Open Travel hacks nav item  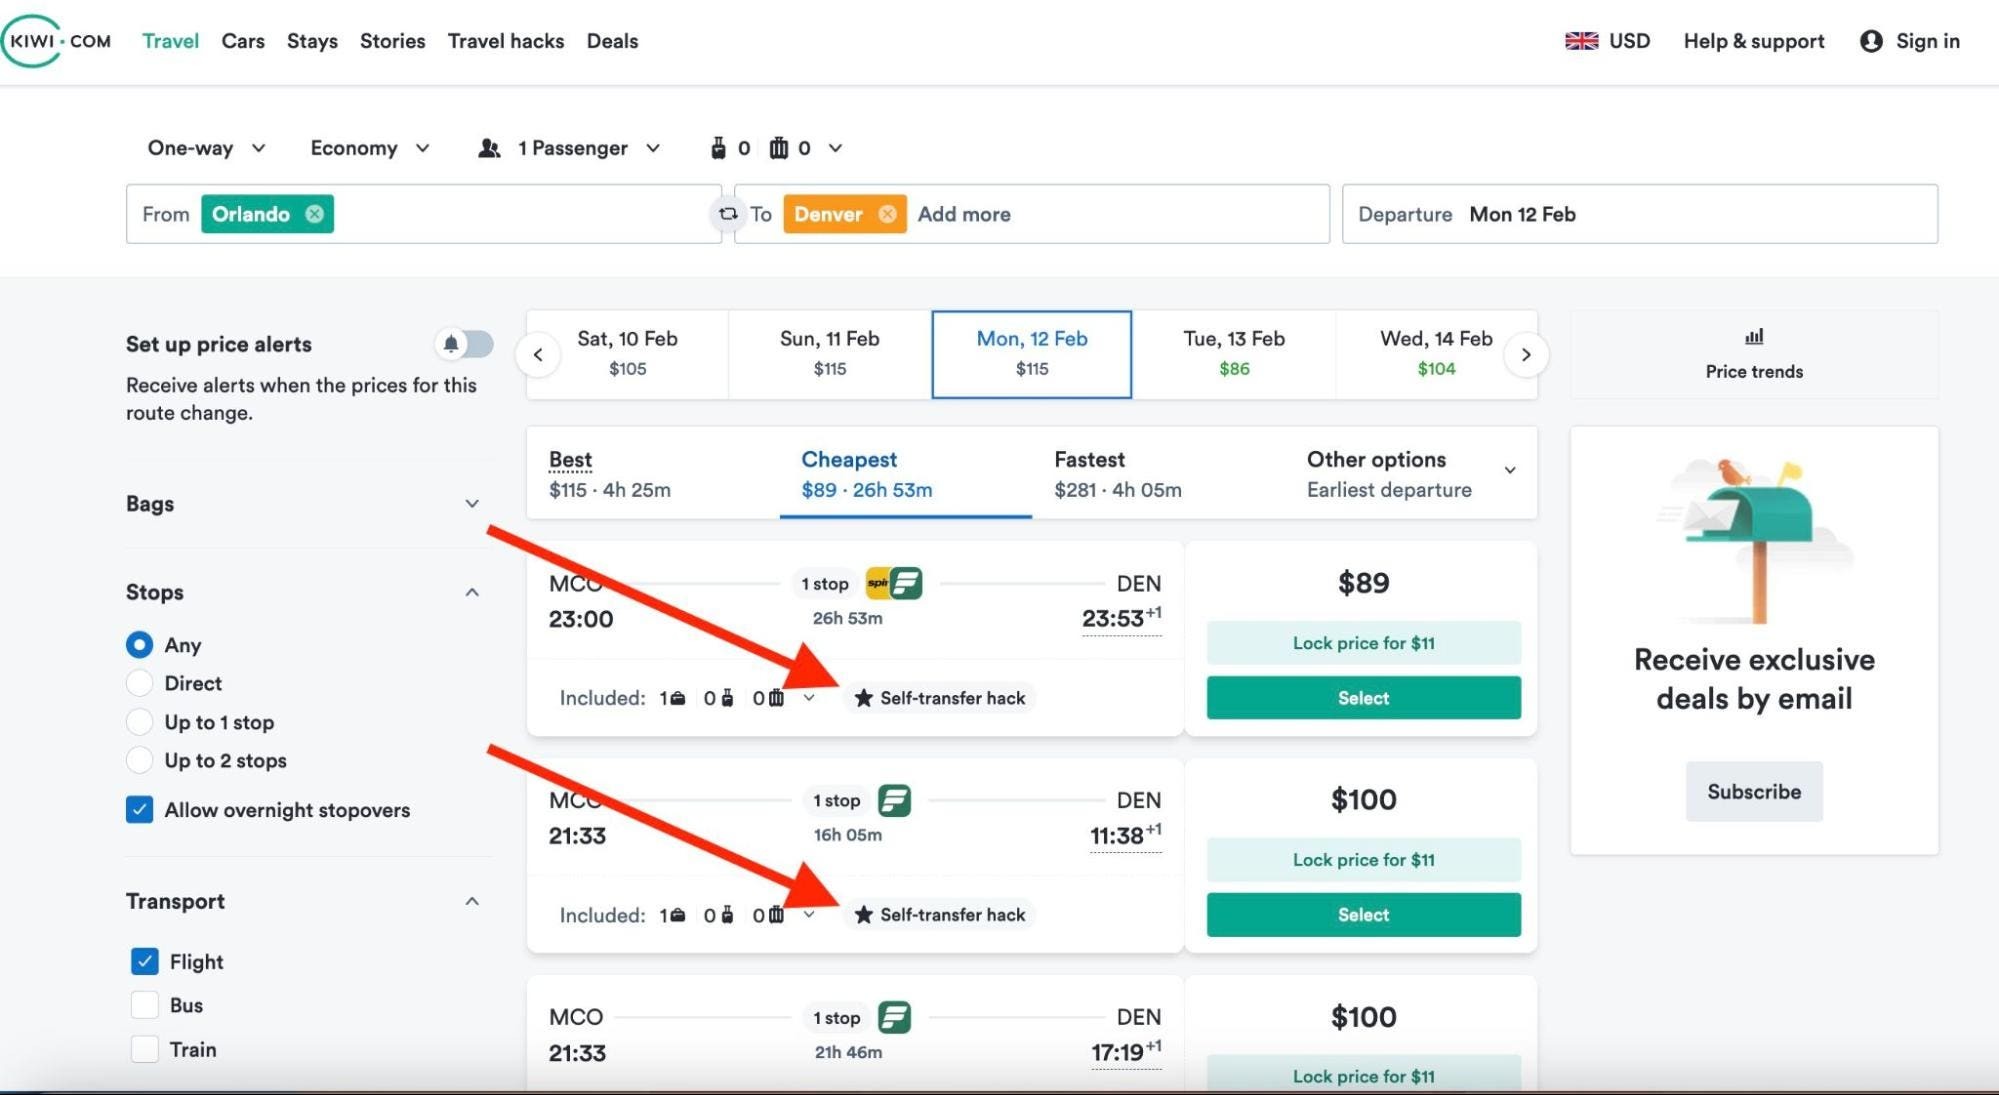506,41
